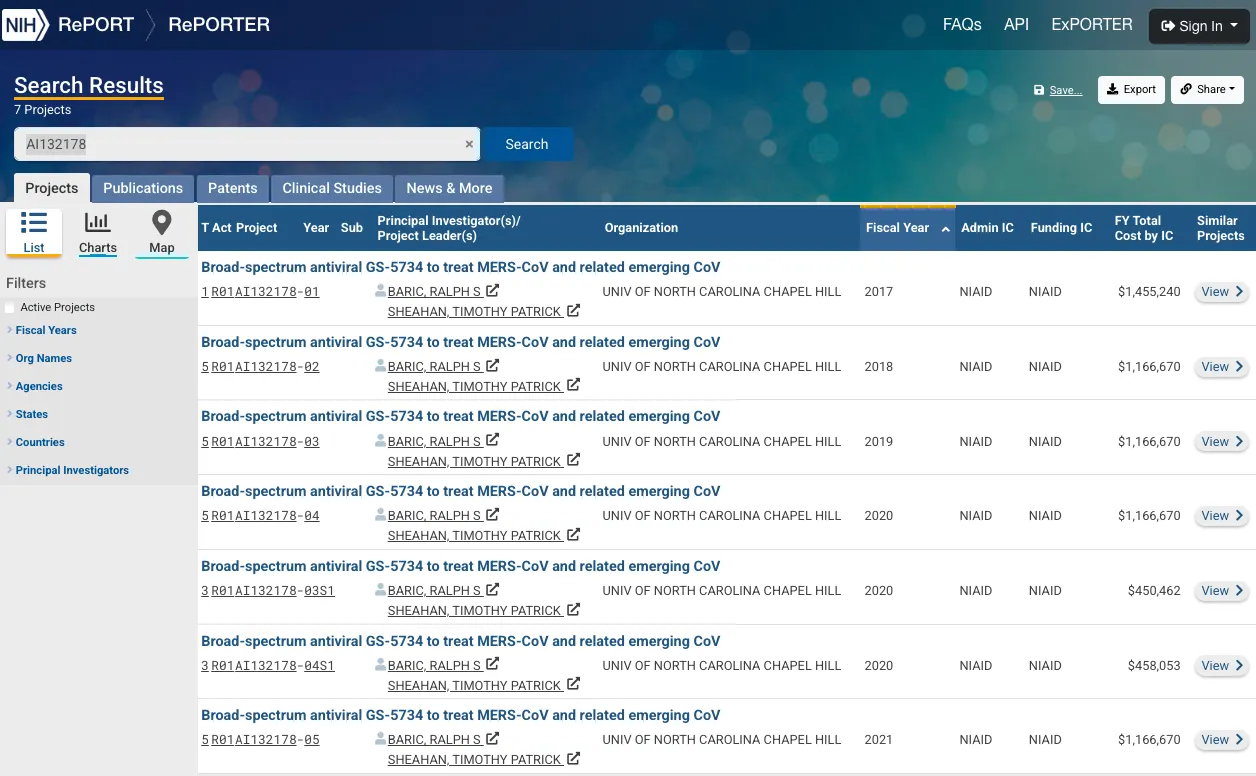
Task: Click the person icon beside Baric in row -01
Action: (380, 291)
